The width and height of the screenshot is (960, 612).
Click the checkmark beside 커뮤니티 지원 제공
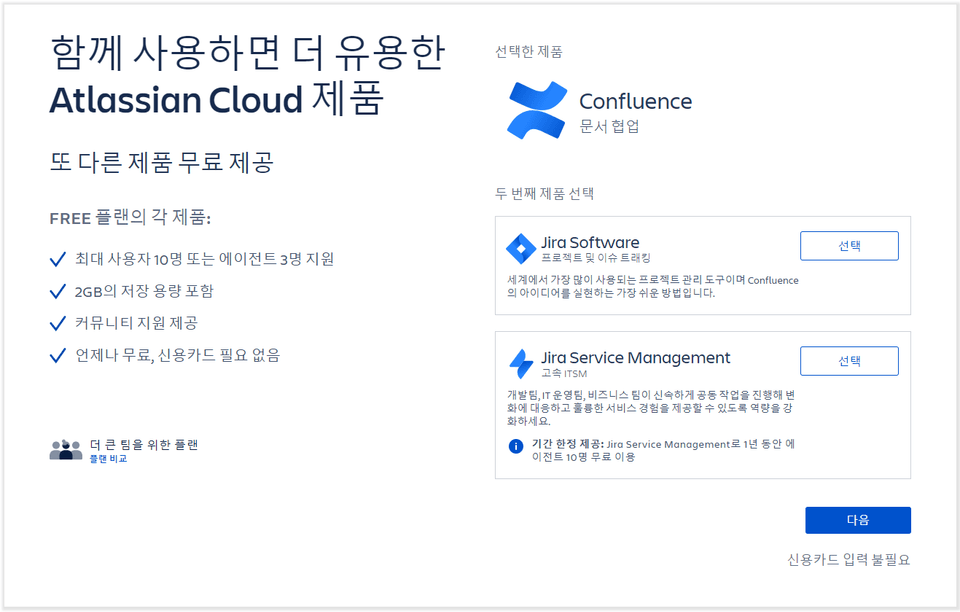click(x=58, y=324)
